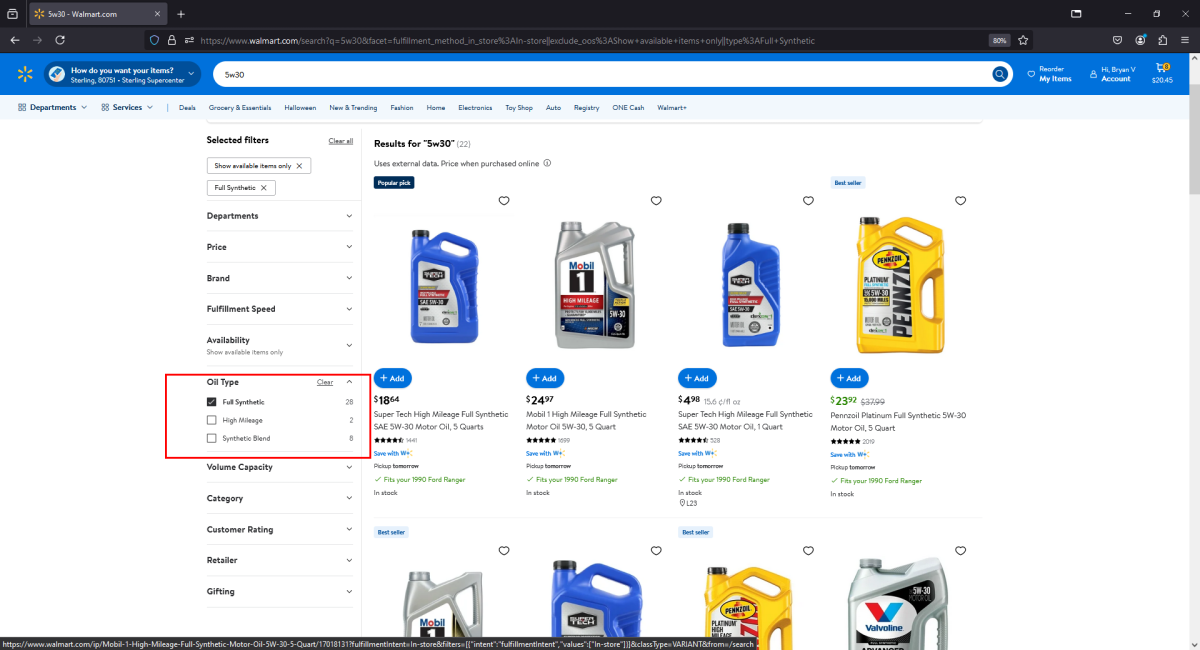The height and width of the screenshot is (650, 1200).
Task: Favorite the second-row Pennzoil High Mileage jug
Action: pyautogui.click(x=808, y=551)
